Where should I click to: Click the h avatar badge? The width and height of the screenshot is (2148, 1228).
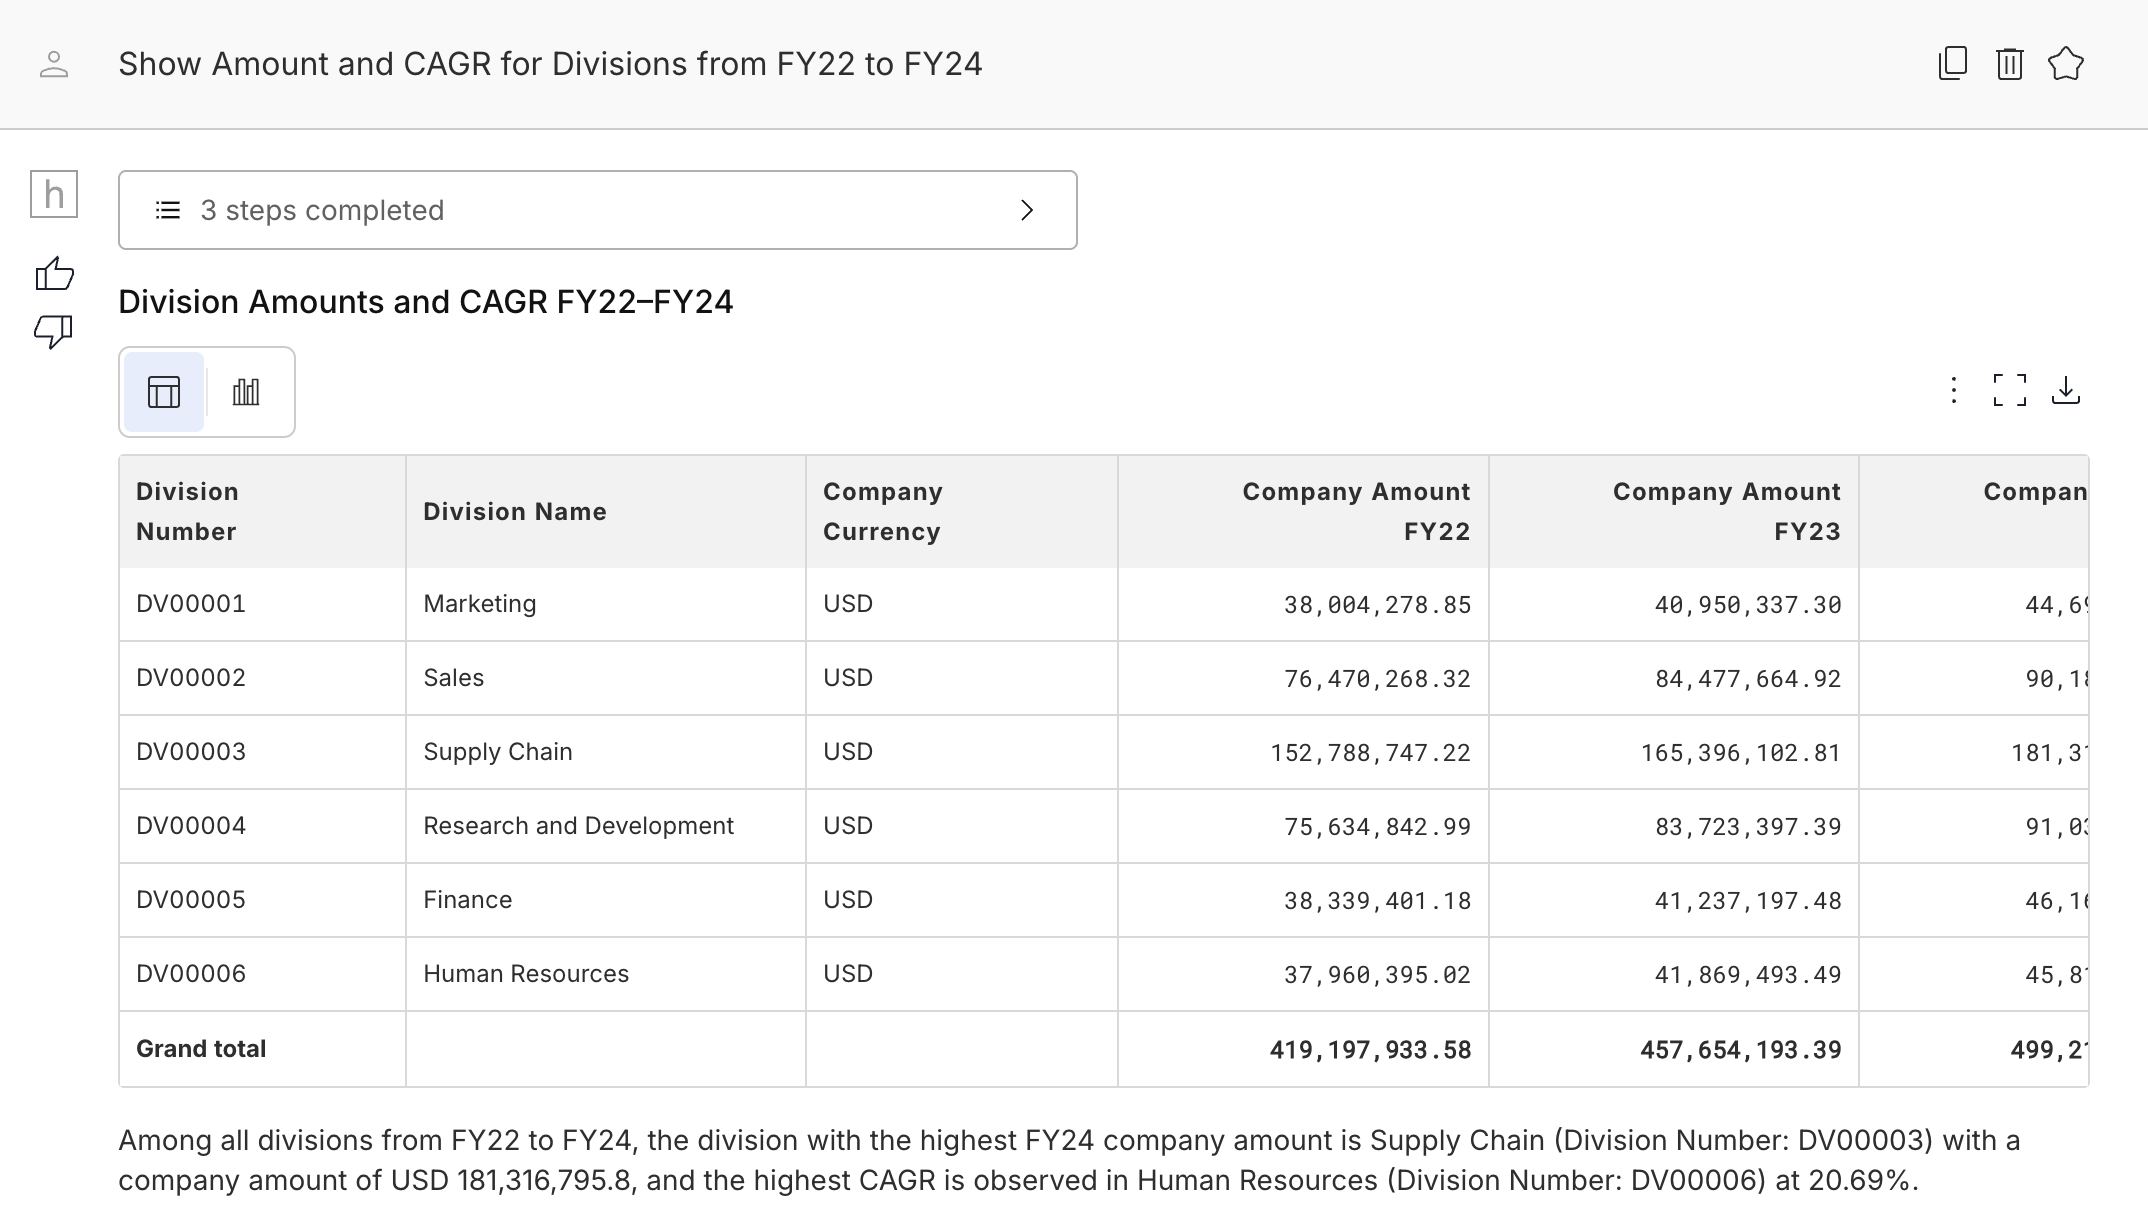(54, 194)
